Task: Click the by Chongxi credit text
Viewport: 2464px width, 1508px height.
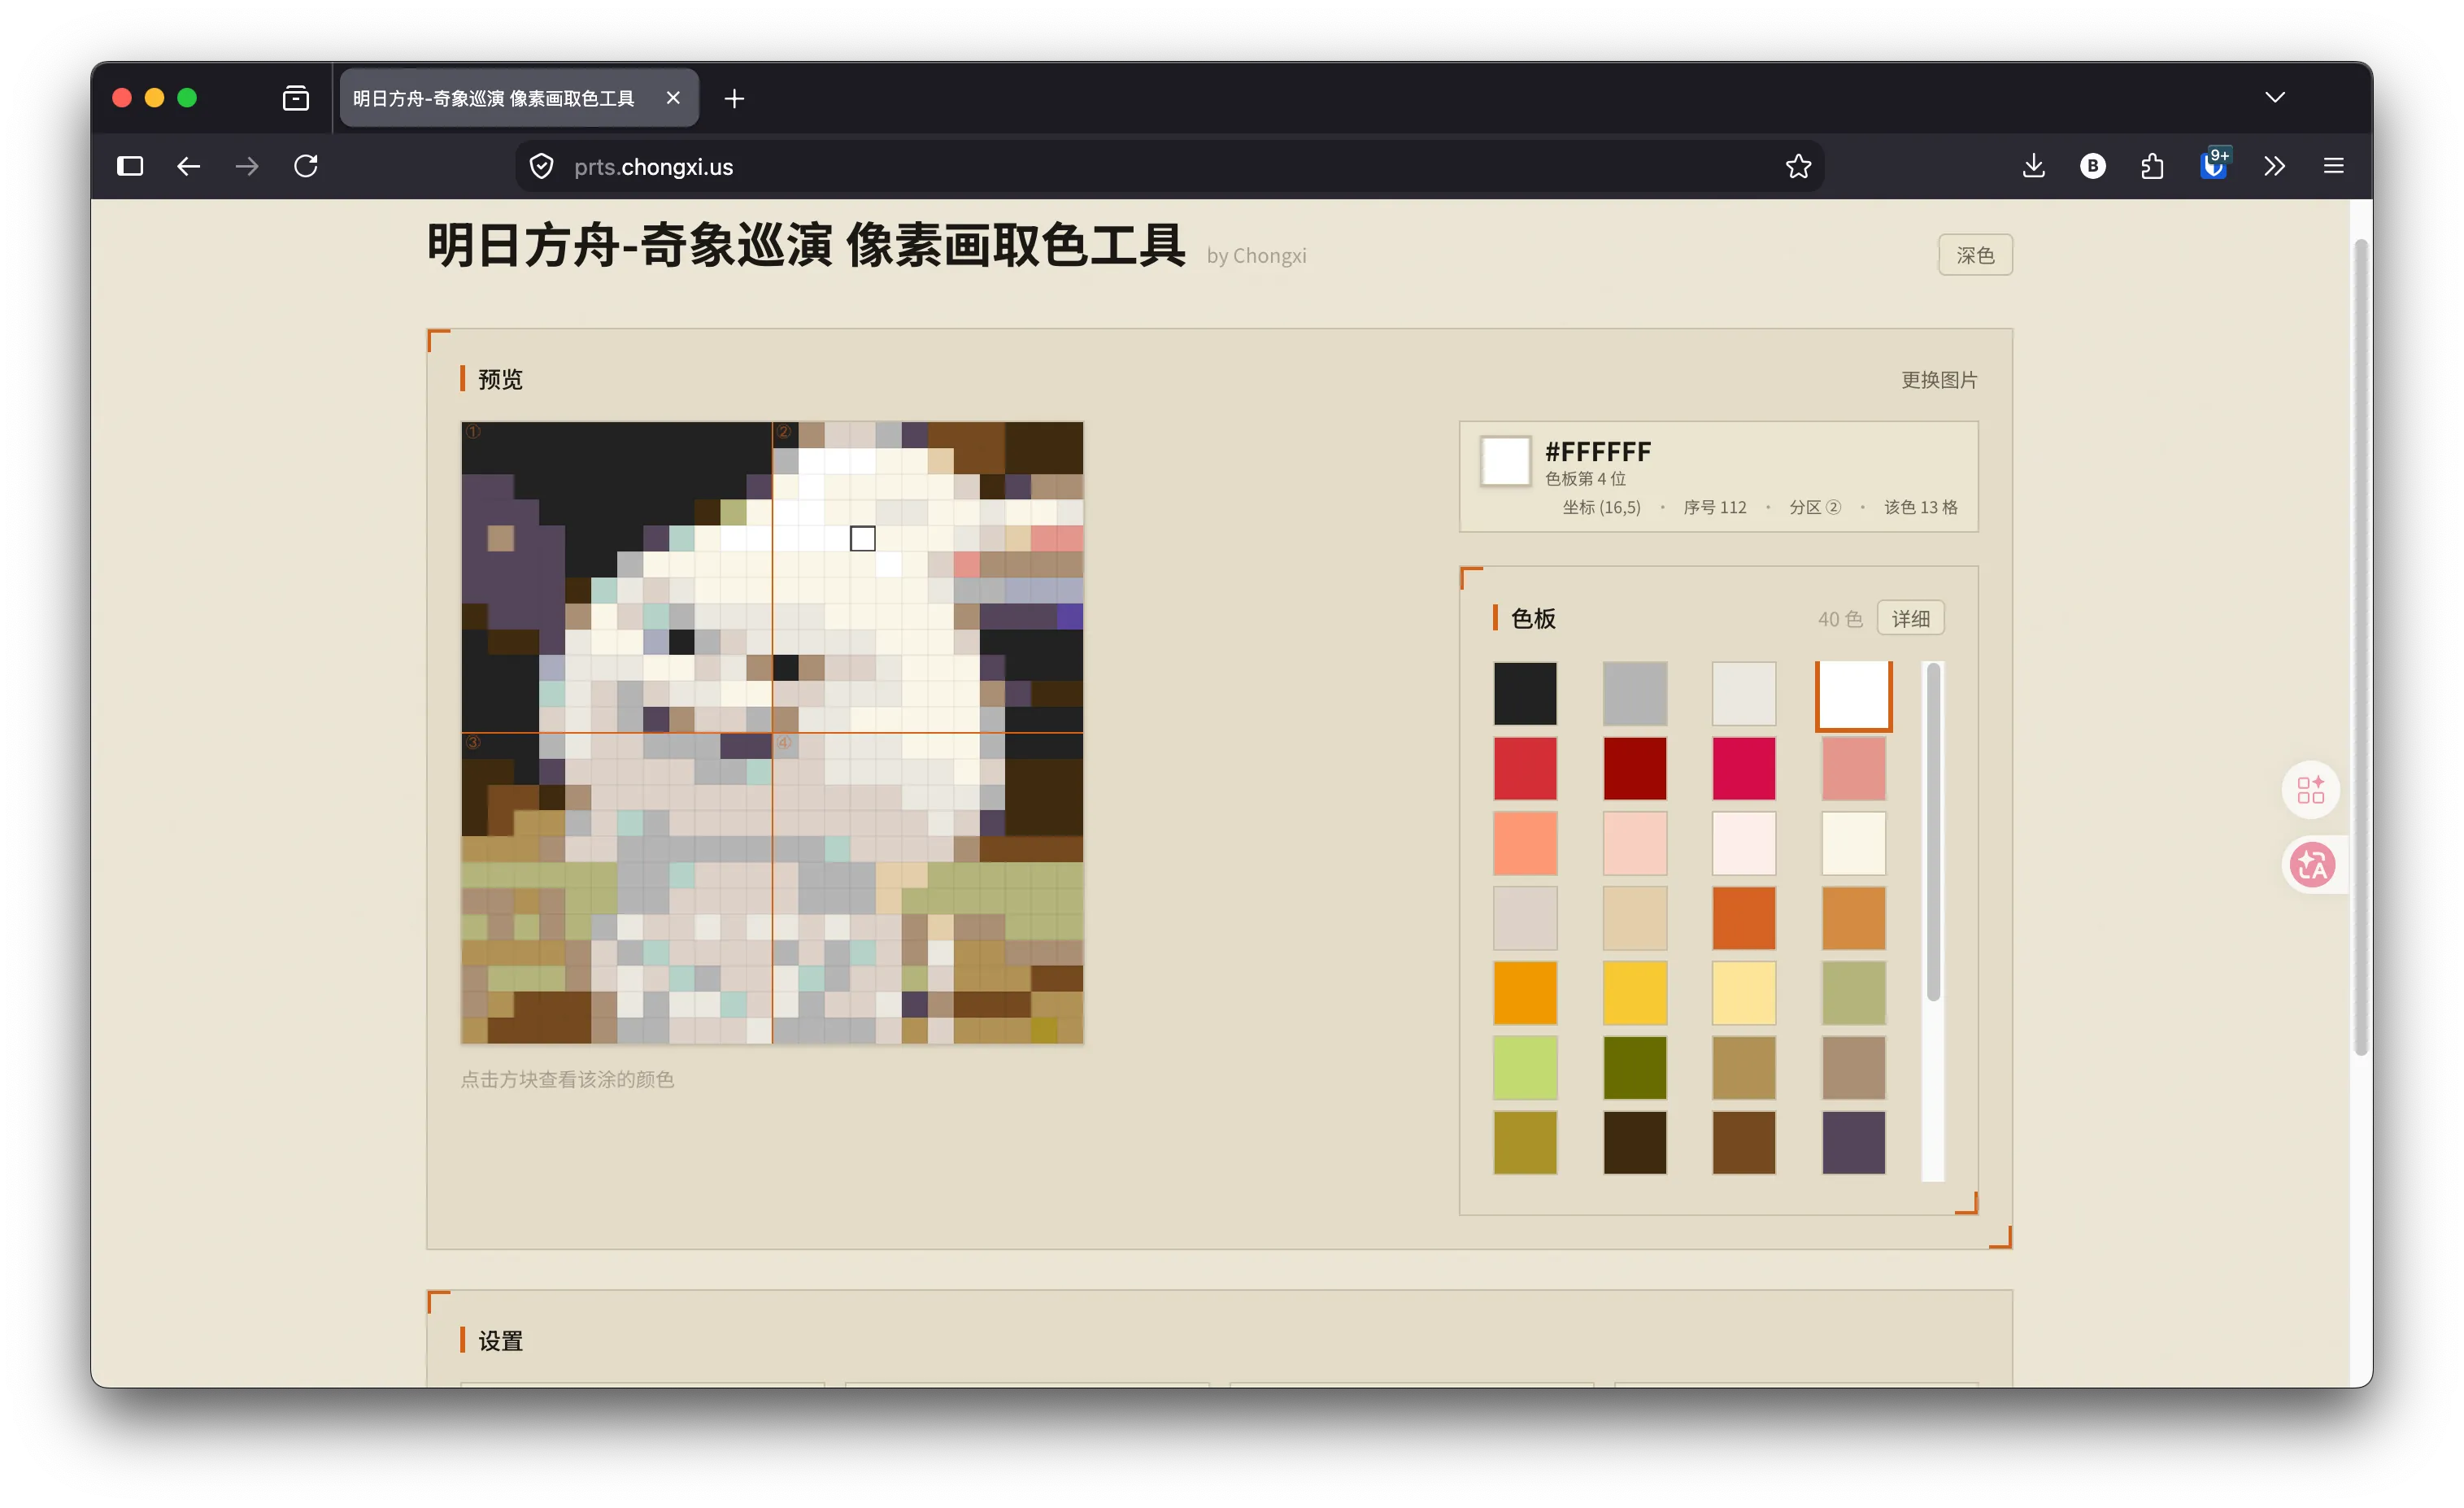Action: tap(1256, 256)
